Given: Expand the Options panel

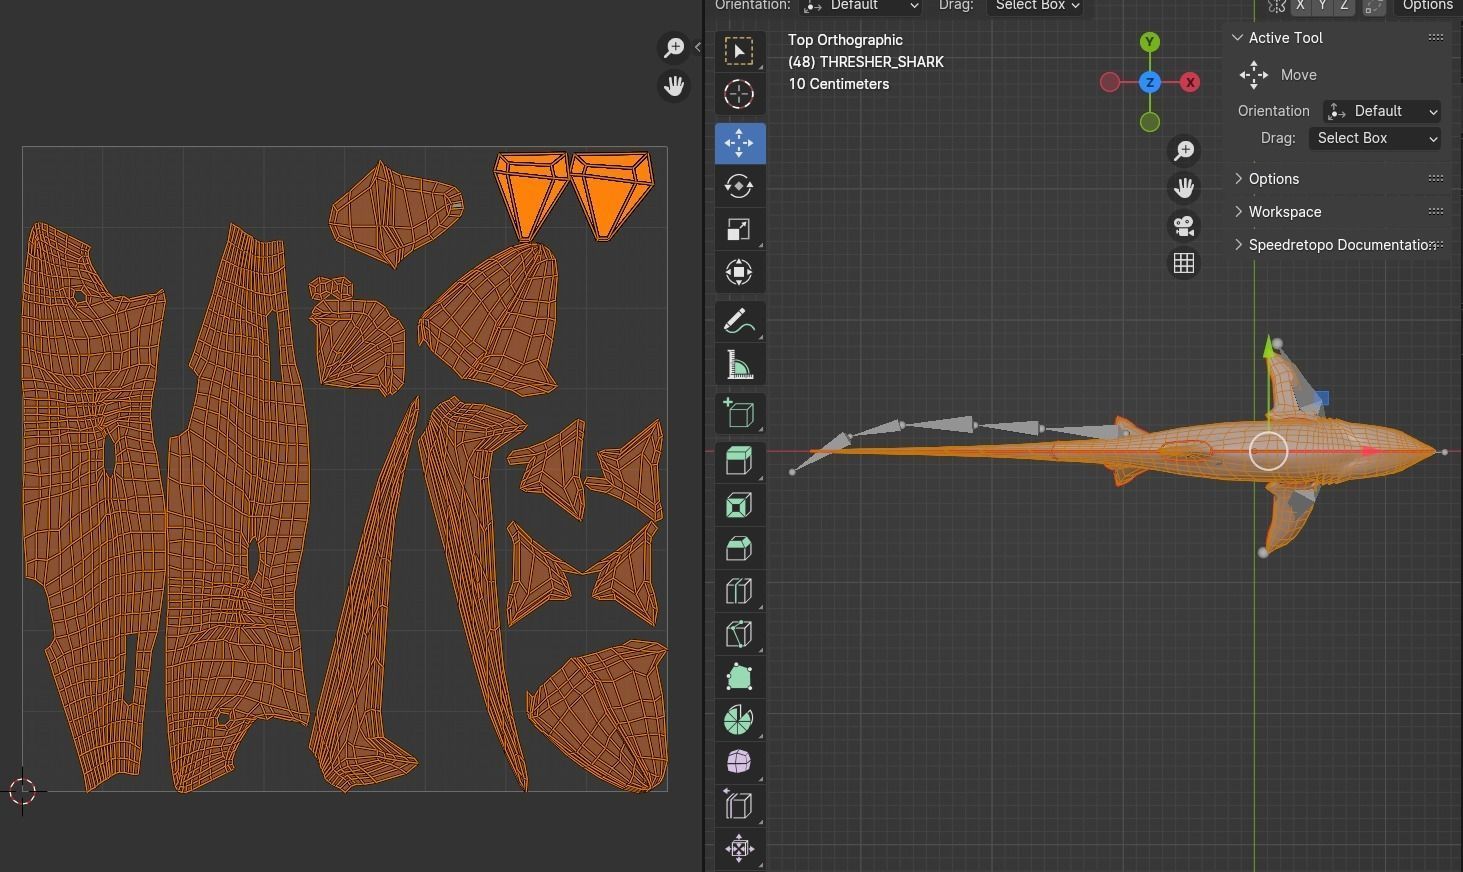Looking at the screenshot, I should point(1238,179).
